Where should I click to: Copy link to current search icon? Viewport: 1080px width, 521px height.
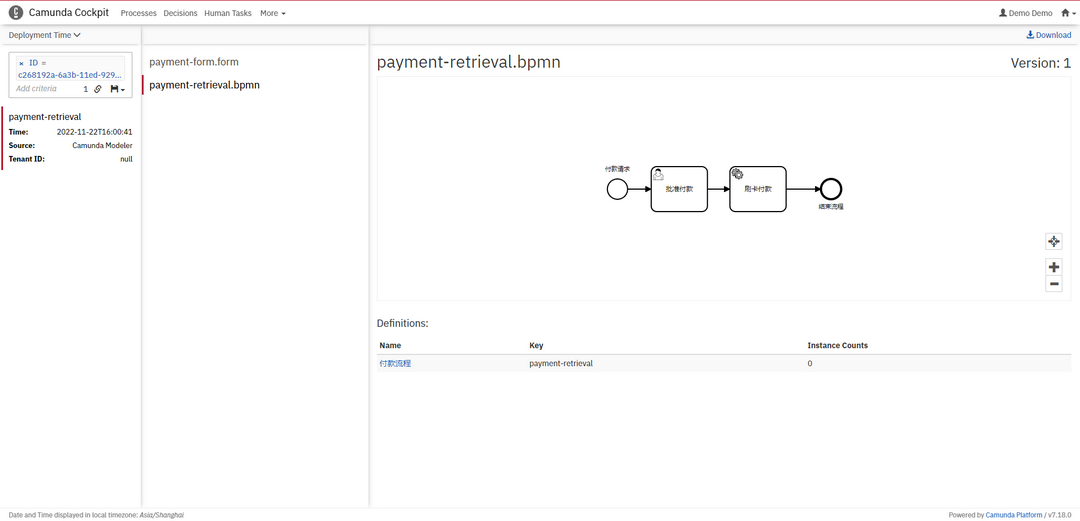98,89
